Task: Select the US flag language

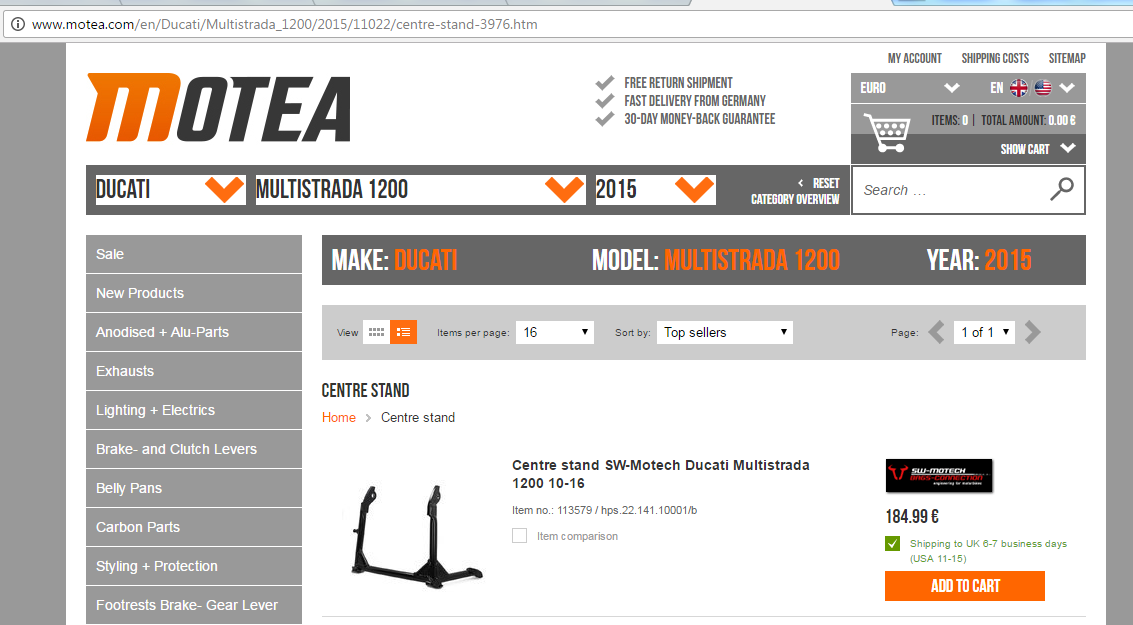Action: tap(1043, 88)
